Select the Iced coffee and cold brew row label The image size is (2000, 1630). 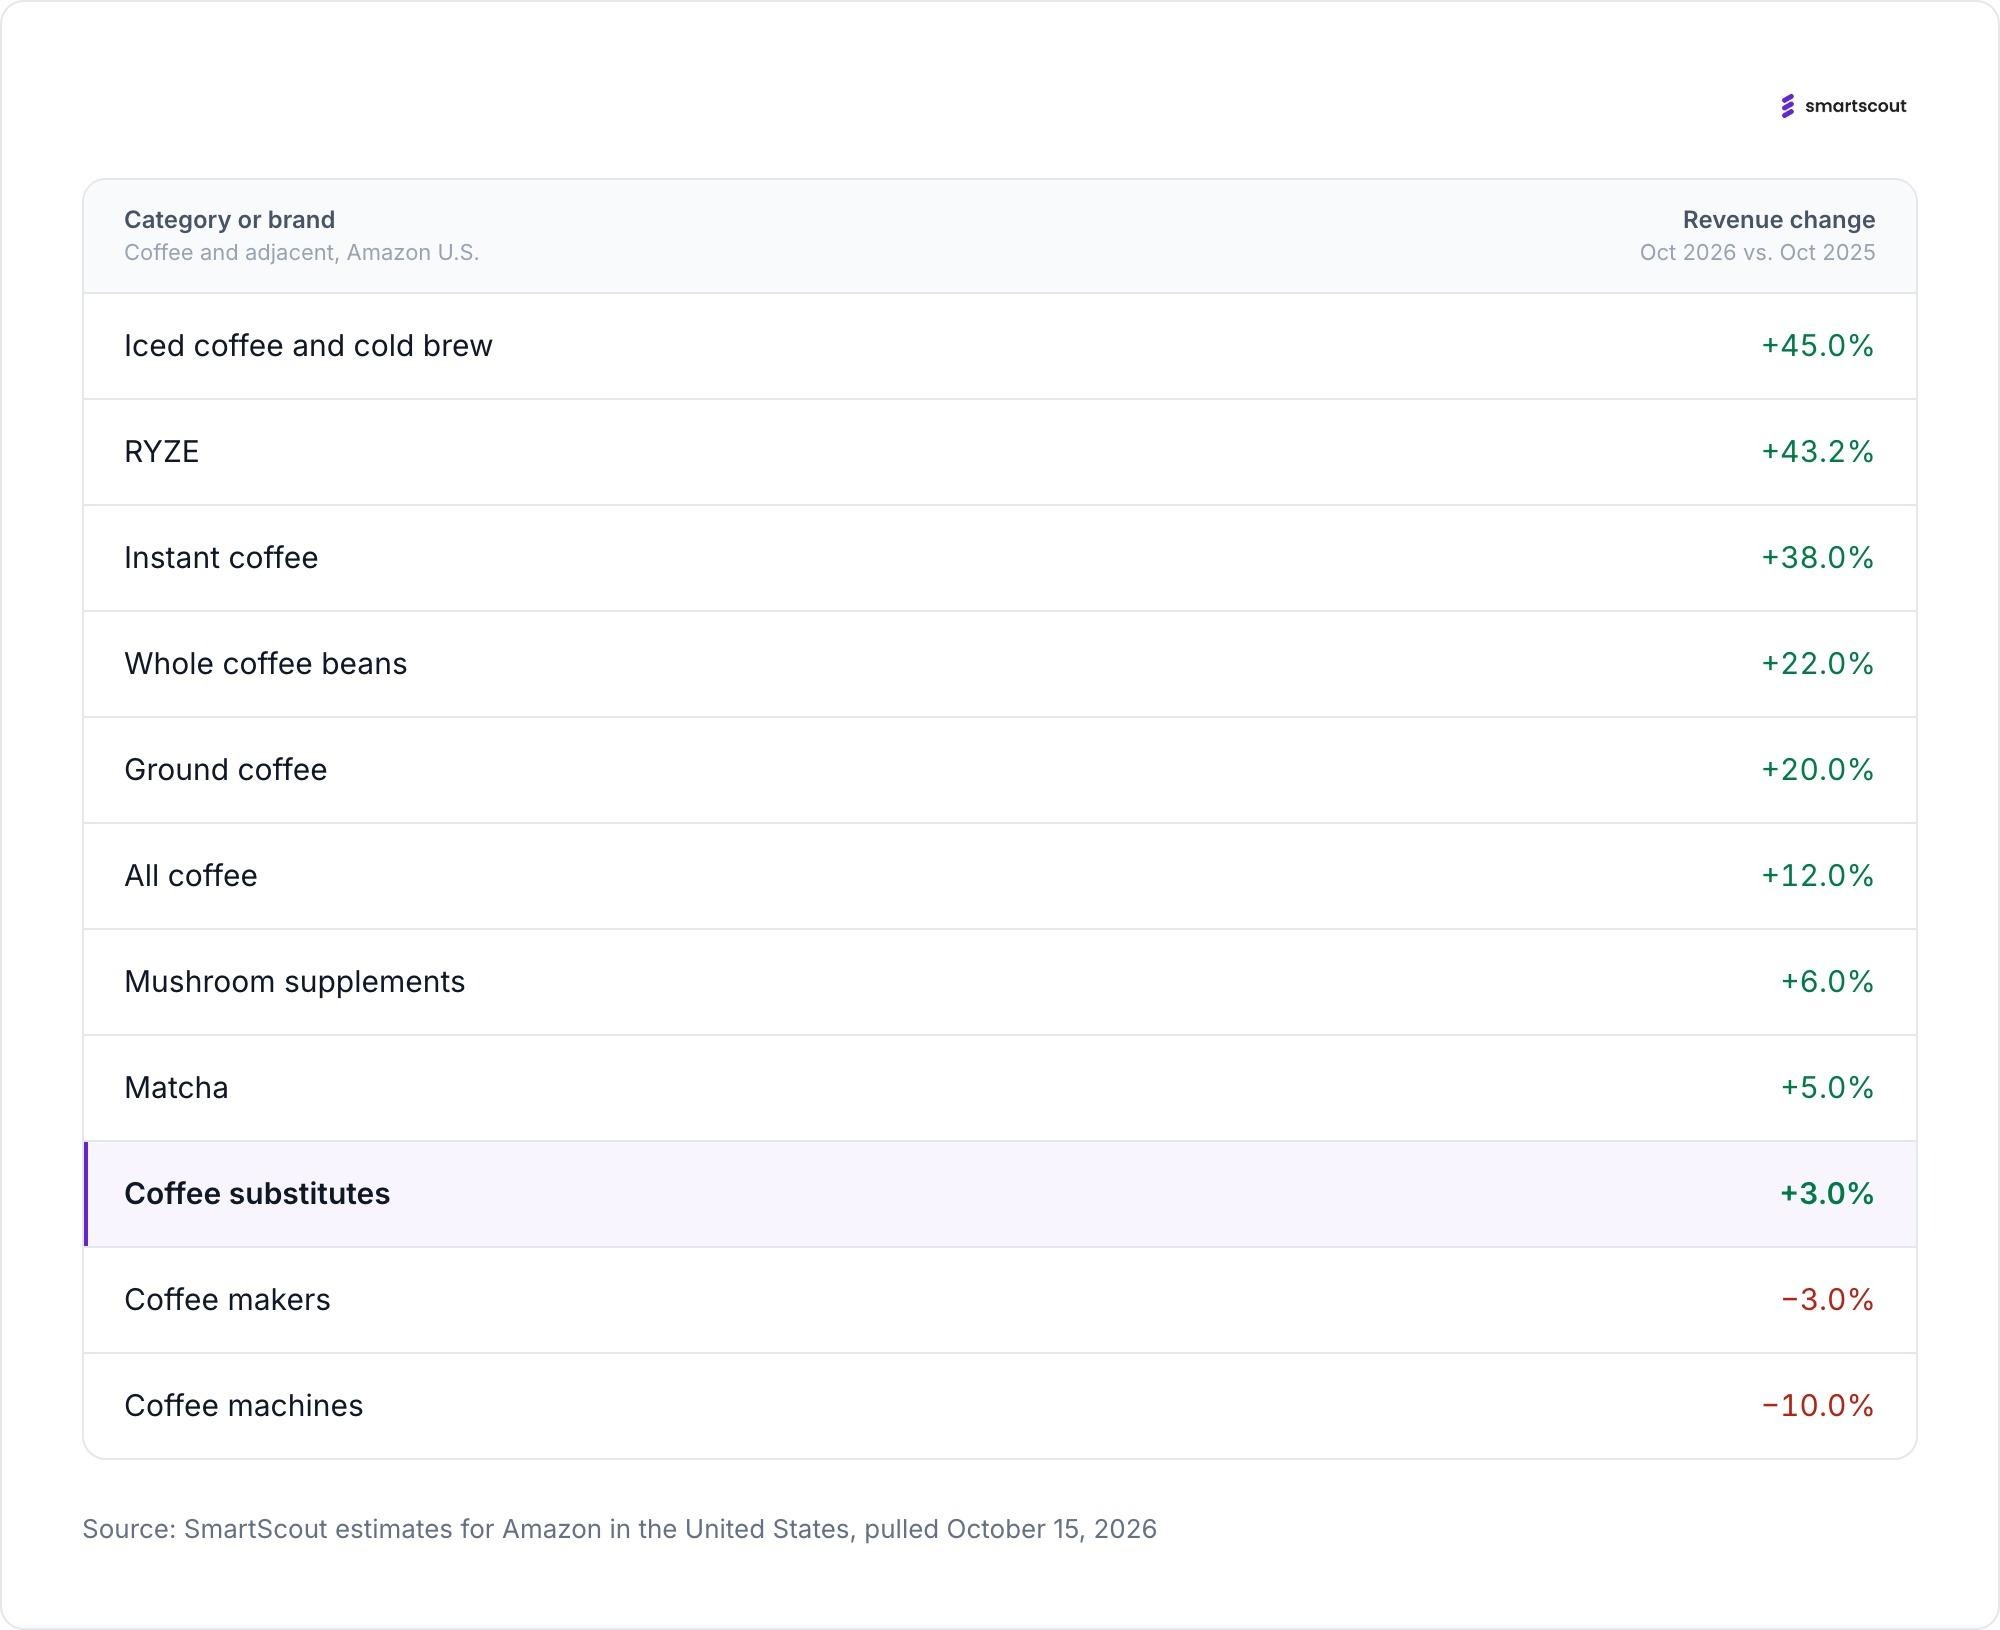308,346
